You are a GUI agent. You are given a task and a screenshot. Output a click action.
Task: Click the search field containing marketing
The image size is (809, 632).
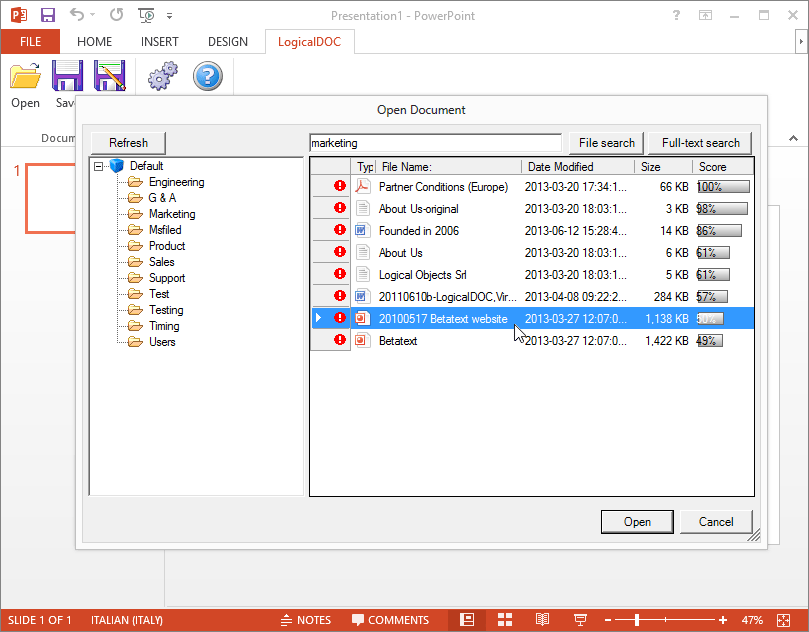coord(435,143)
